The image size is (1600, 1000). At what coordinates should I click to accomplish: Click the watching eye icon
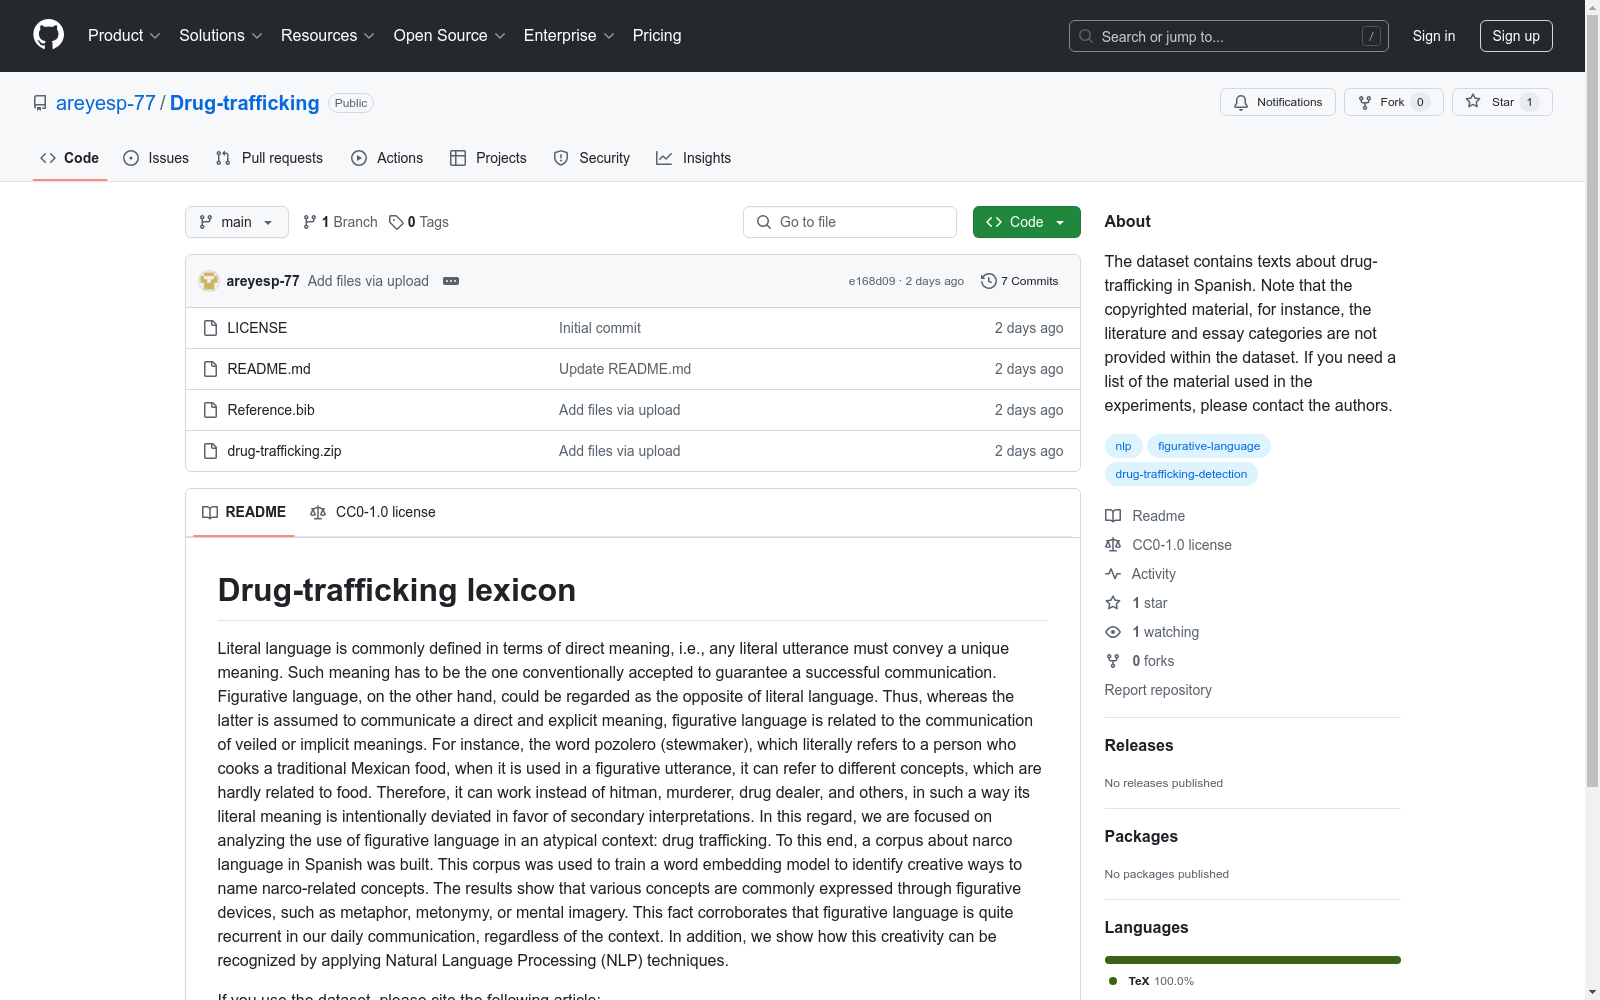[1113, 632]
